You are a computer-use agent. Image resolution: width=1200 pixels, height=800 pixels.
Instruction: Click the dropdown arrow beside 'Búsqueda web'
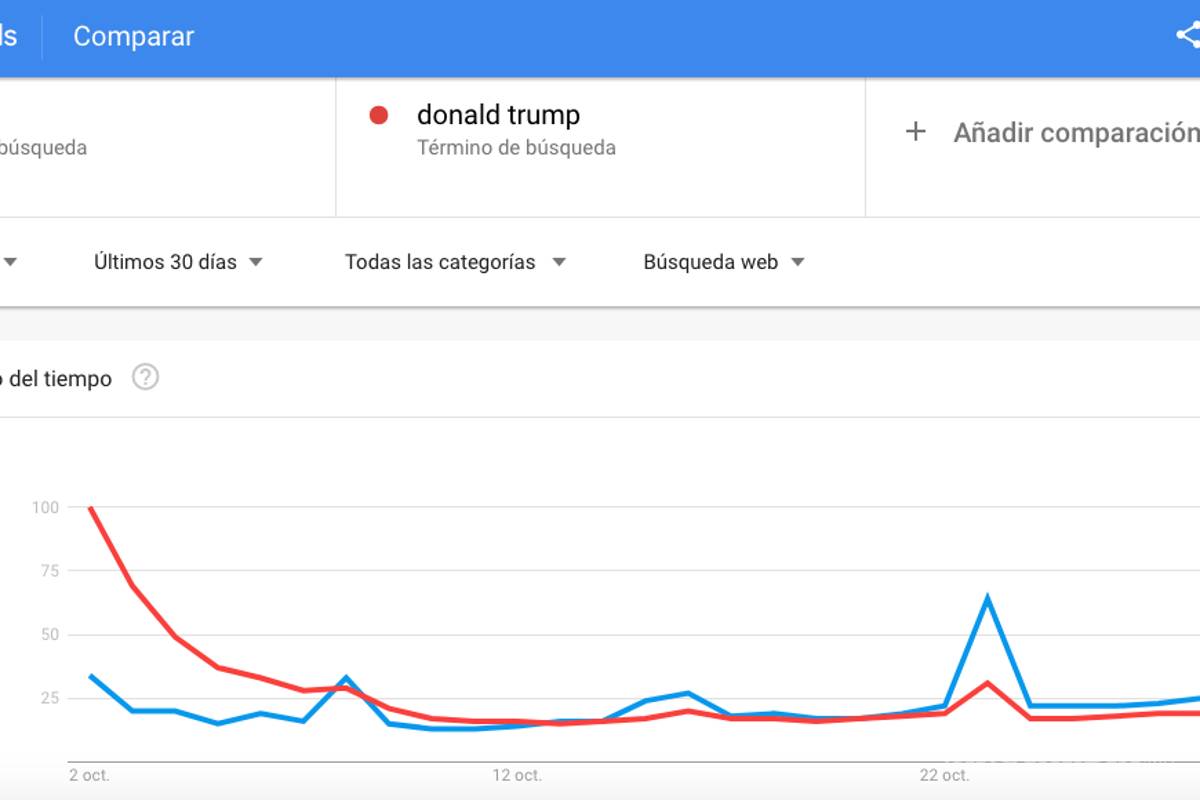pos(798,262)
